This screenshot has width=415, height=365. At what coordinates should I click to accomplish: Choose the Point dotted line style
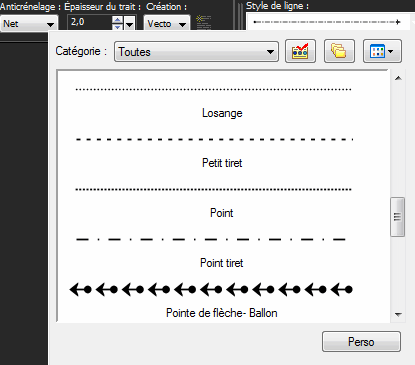click(213, 201)
